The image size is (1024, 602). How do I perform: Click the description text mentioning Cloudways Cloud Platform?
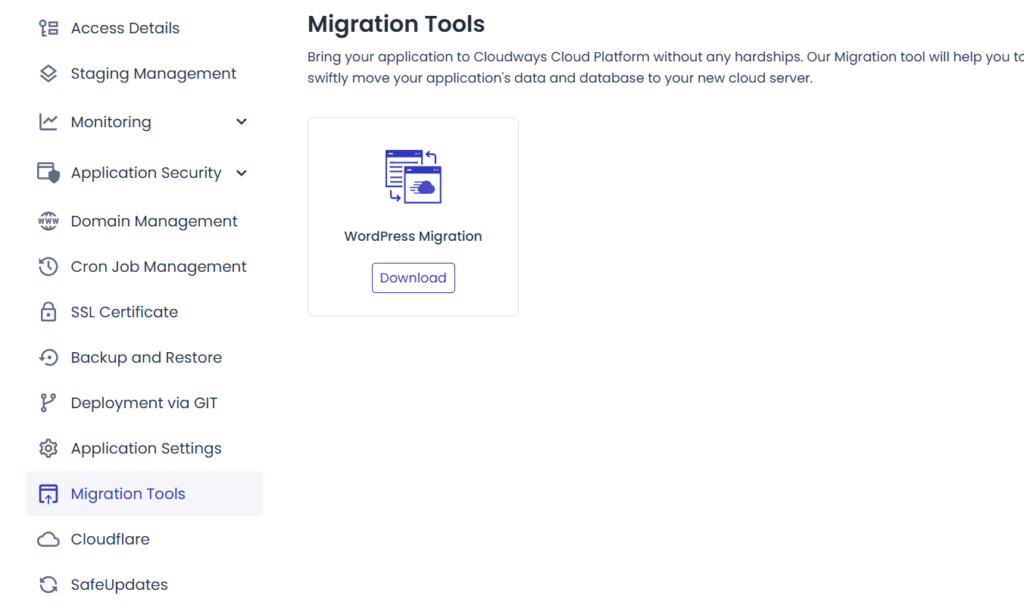pos(665,67)
